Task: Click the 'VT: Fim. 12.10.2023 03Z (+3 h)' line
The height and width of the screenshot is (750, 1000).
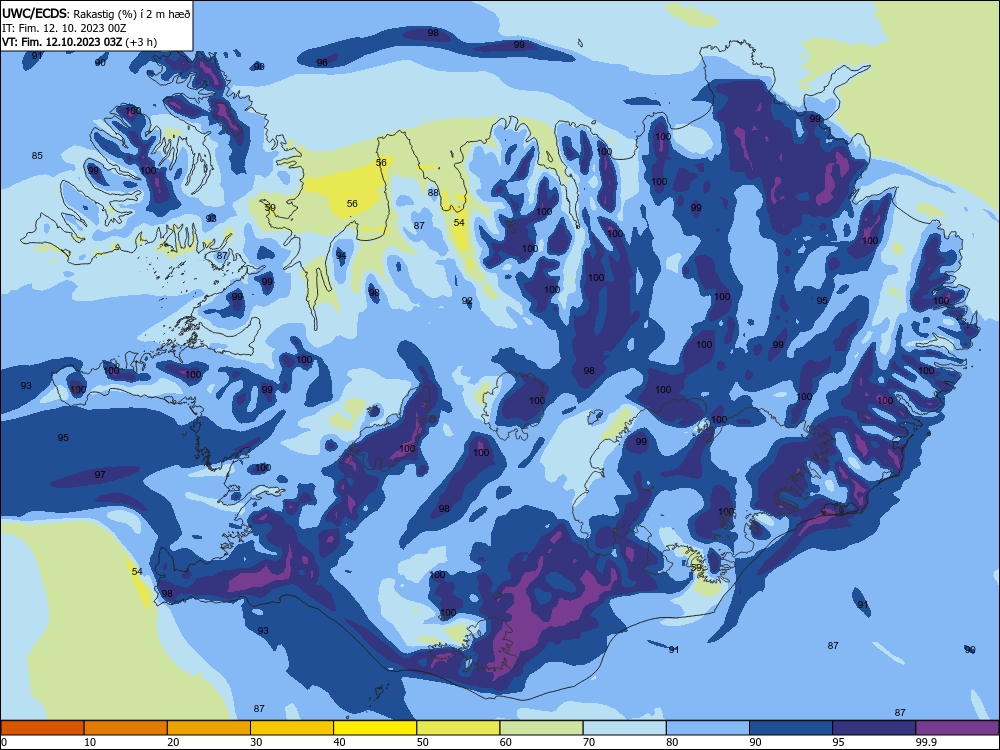Action: (79, 42)
